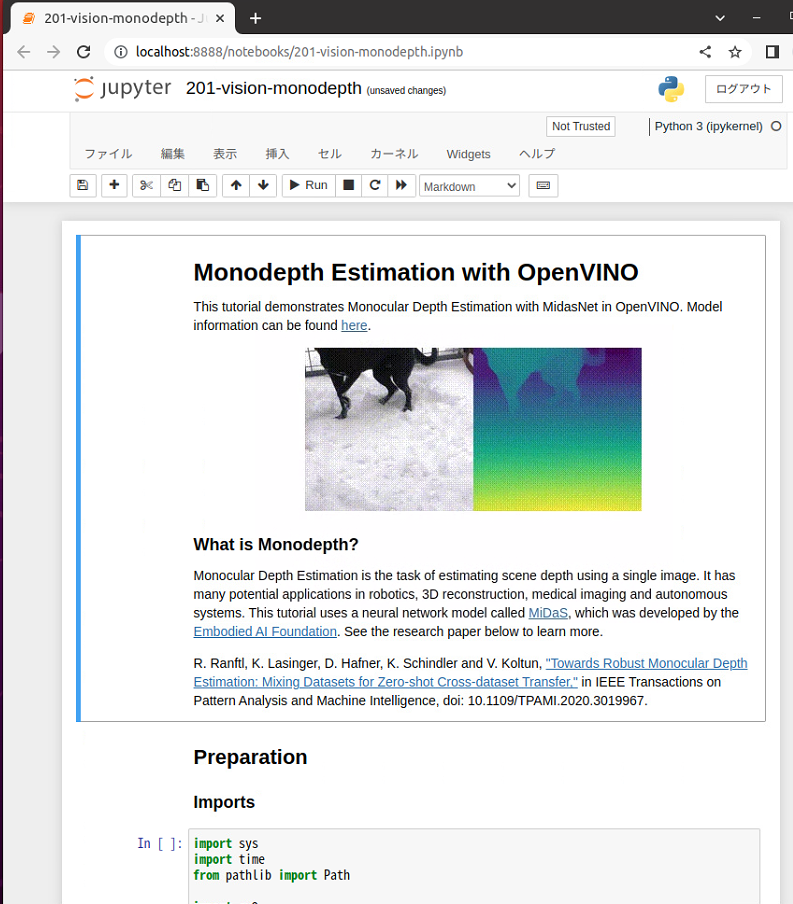Screen dimensions: 793x904
Task: Move selected cell down arrow
Action: pos(263,185)
